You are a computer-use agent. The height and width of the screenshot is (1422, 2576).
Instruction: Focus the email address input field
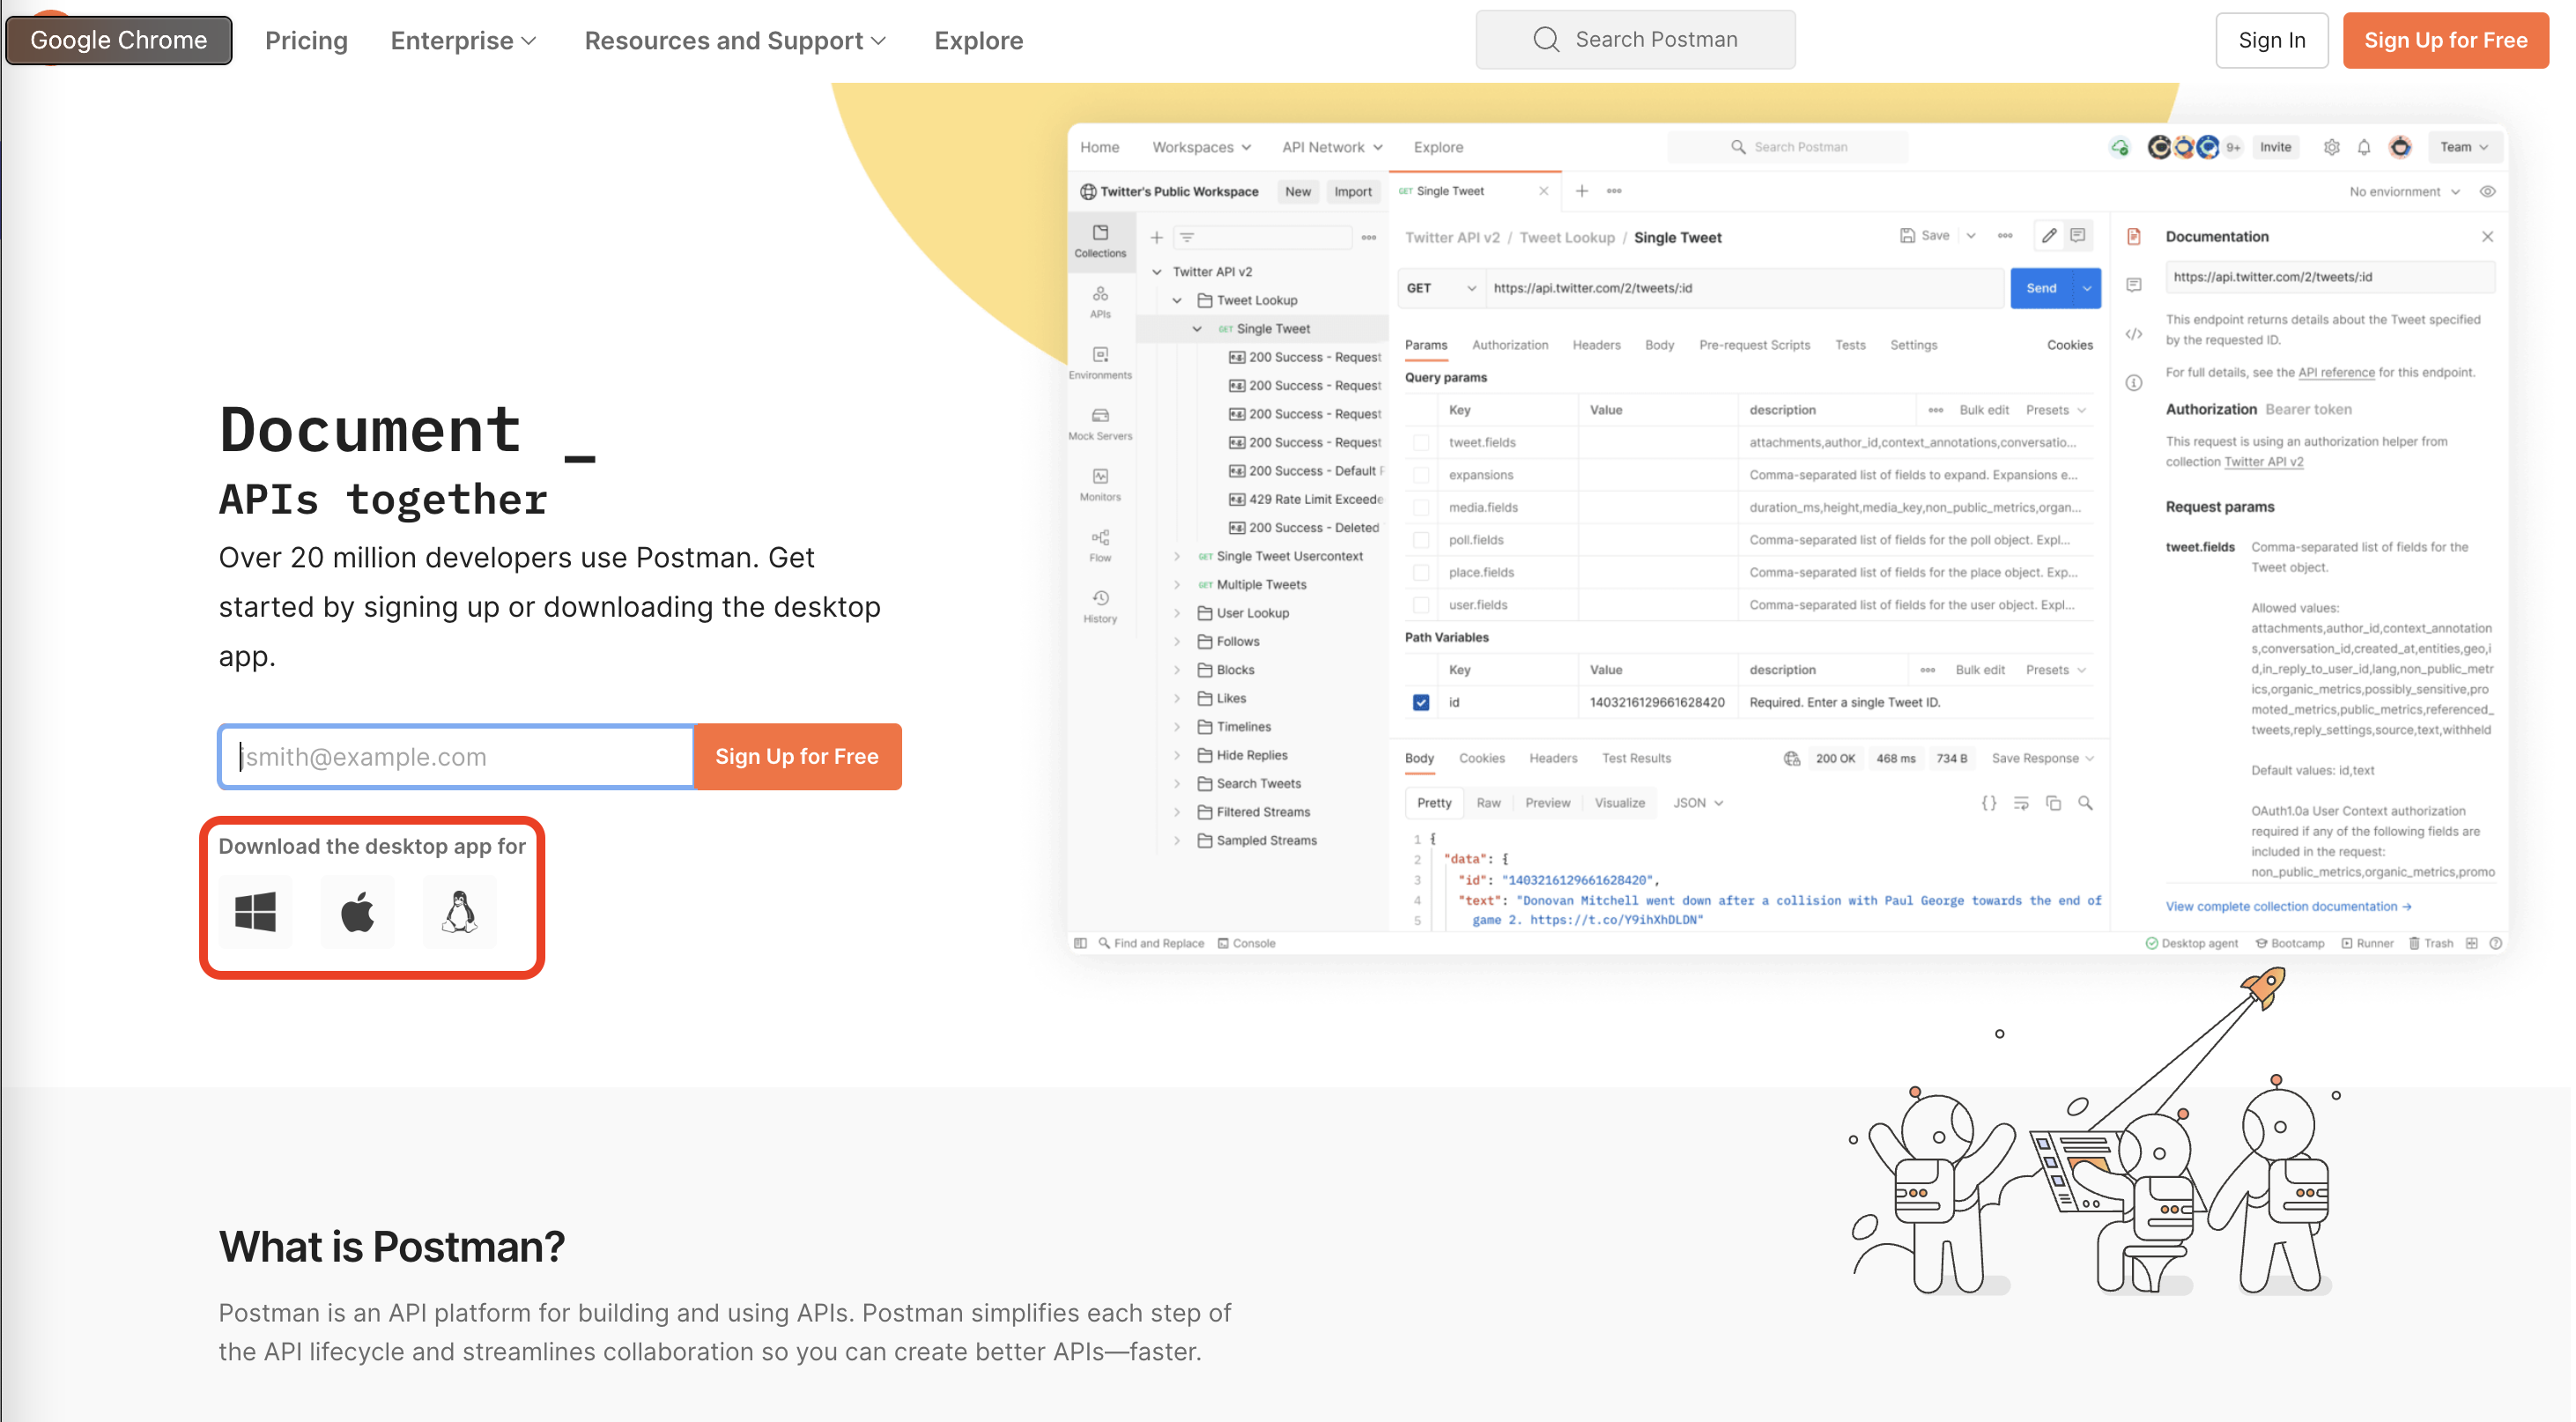pos(457,757)
